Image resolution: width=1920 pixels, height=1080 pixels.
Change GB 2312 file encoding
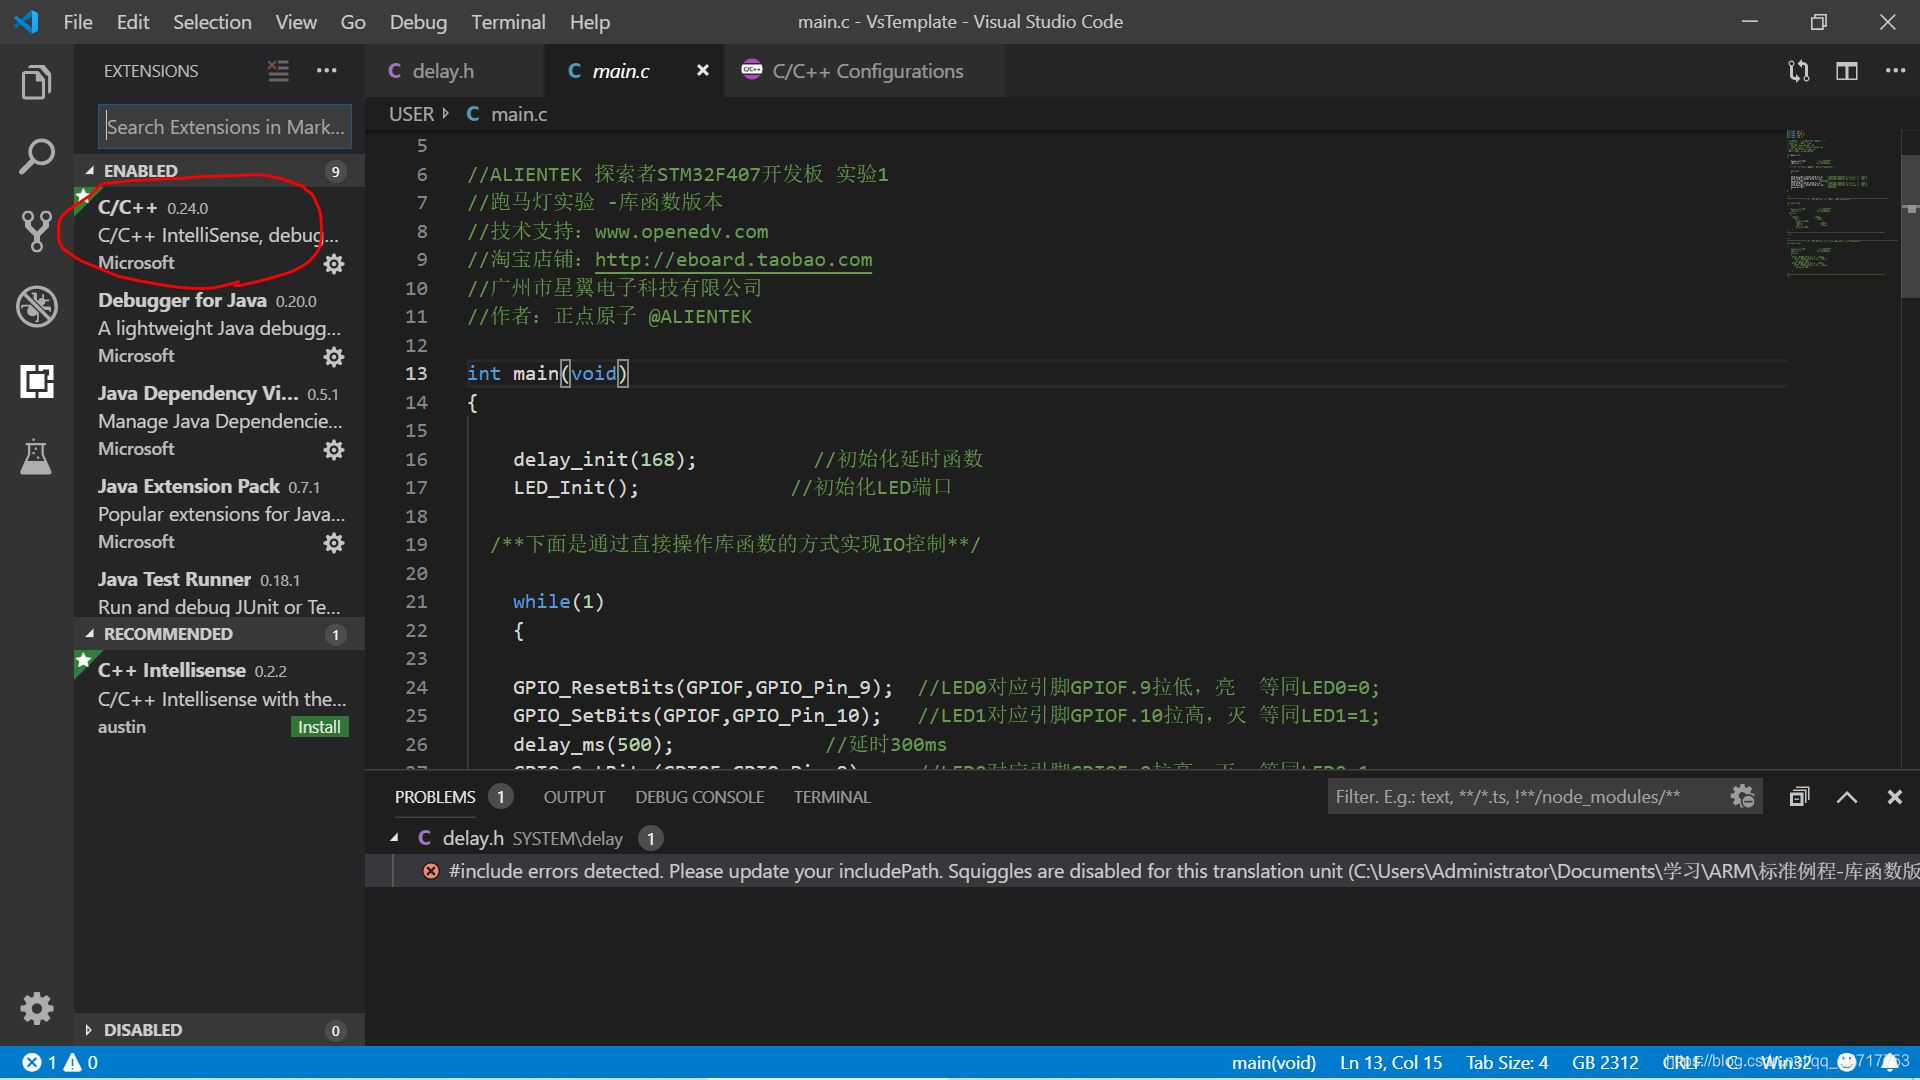point(1605,1062)
